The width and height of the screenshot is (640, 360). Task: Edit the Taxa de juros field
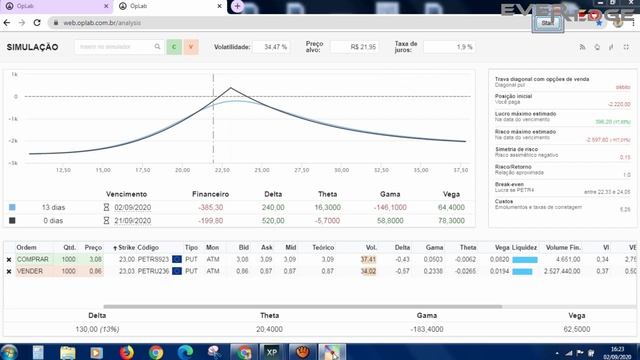point(449,47)
